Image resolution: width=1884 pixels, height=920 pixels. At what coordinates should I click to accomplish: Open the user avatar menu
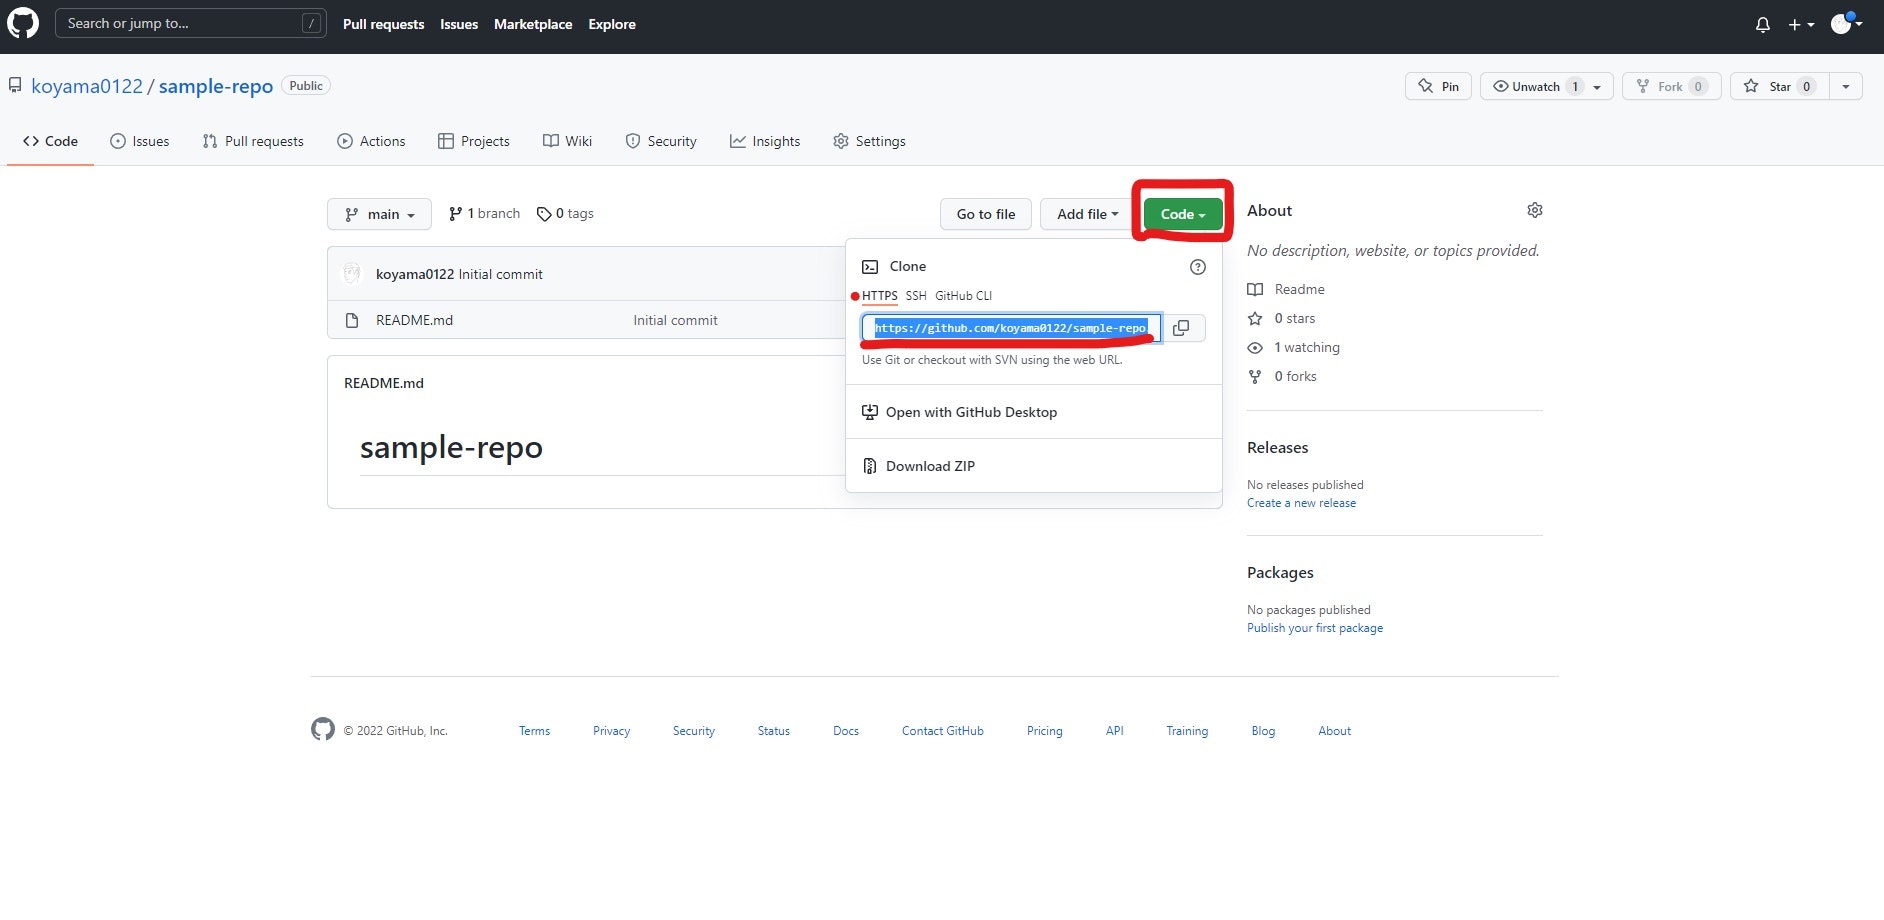pos(1846,24)
